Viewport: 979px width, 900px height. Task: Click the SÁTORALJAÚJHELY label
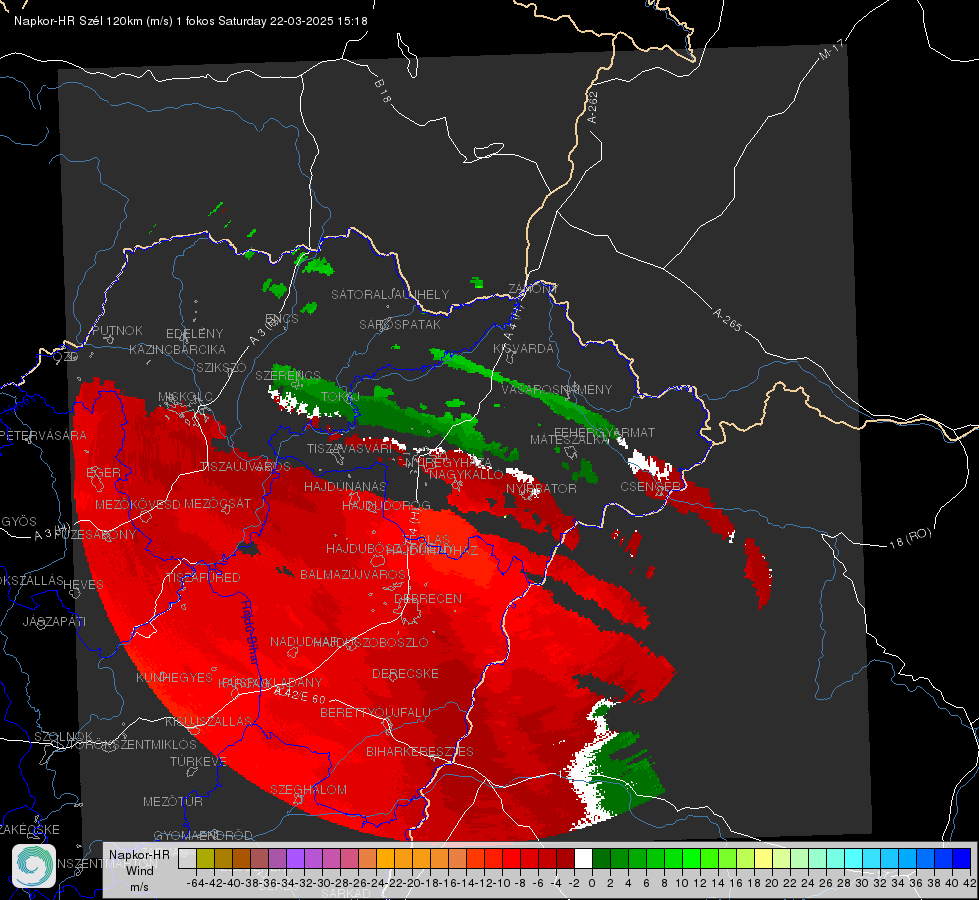click(x=390, y=294)
